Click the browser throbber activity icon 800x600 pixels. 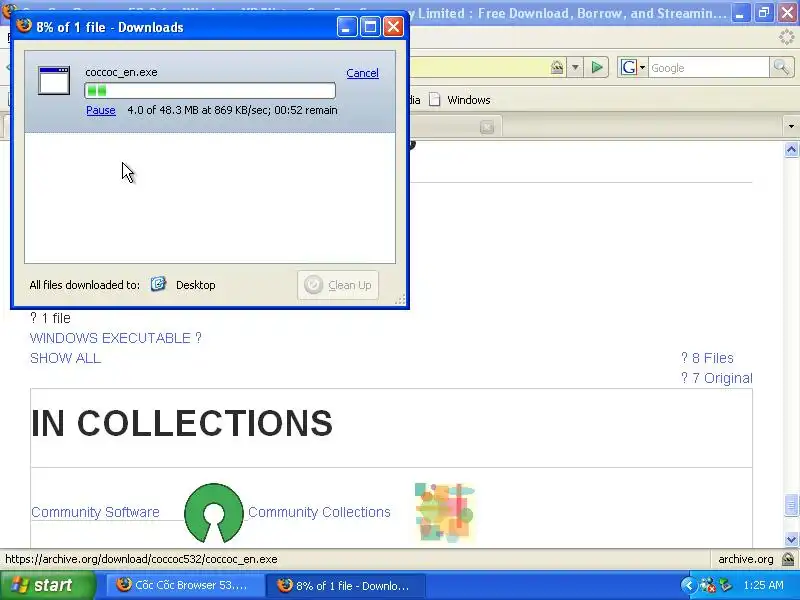(x=787, y=37)
